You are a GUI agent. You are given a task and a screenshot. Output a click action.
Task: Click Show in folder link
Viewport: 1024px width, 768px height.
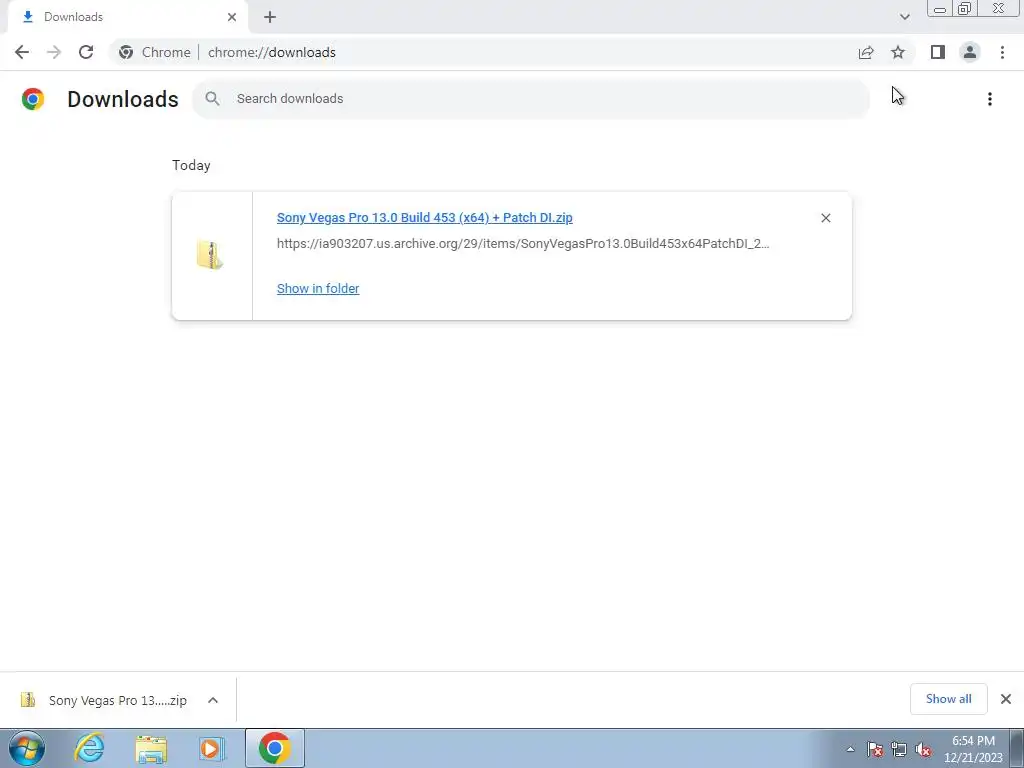(318, 289)
